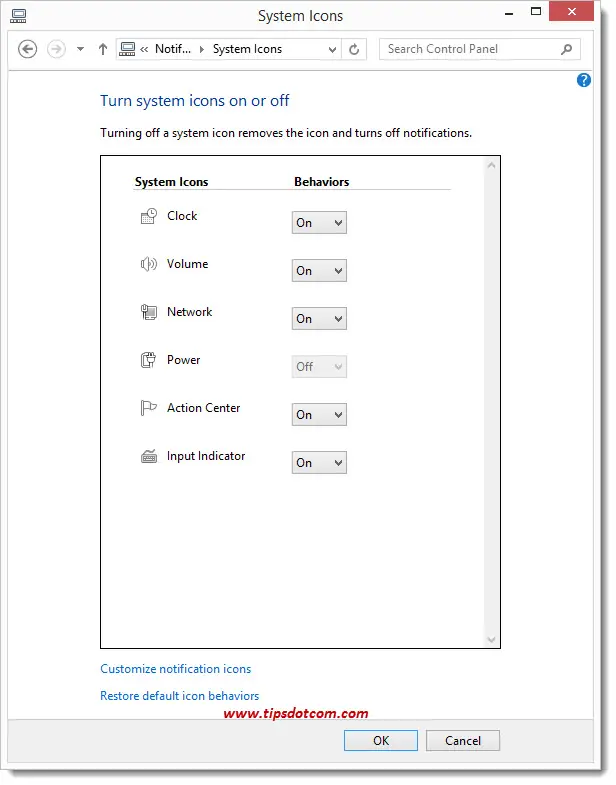Image resolution: width=616 pixels, height=785 pixels.
Task: Click the window icon in title bar
Action: point(18,16)
